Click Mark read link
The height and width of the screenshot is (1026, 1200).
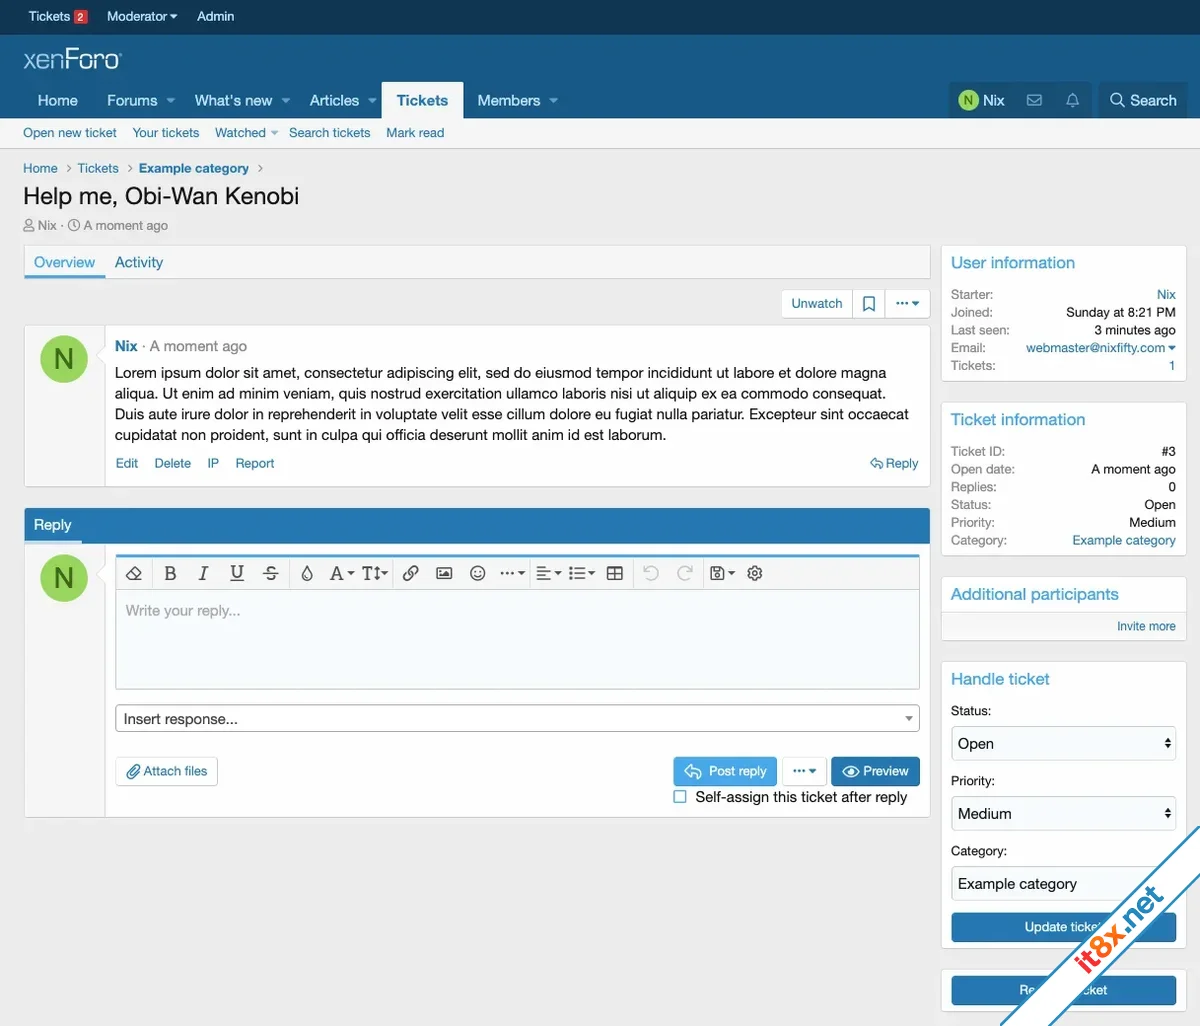tap(415, 133)
